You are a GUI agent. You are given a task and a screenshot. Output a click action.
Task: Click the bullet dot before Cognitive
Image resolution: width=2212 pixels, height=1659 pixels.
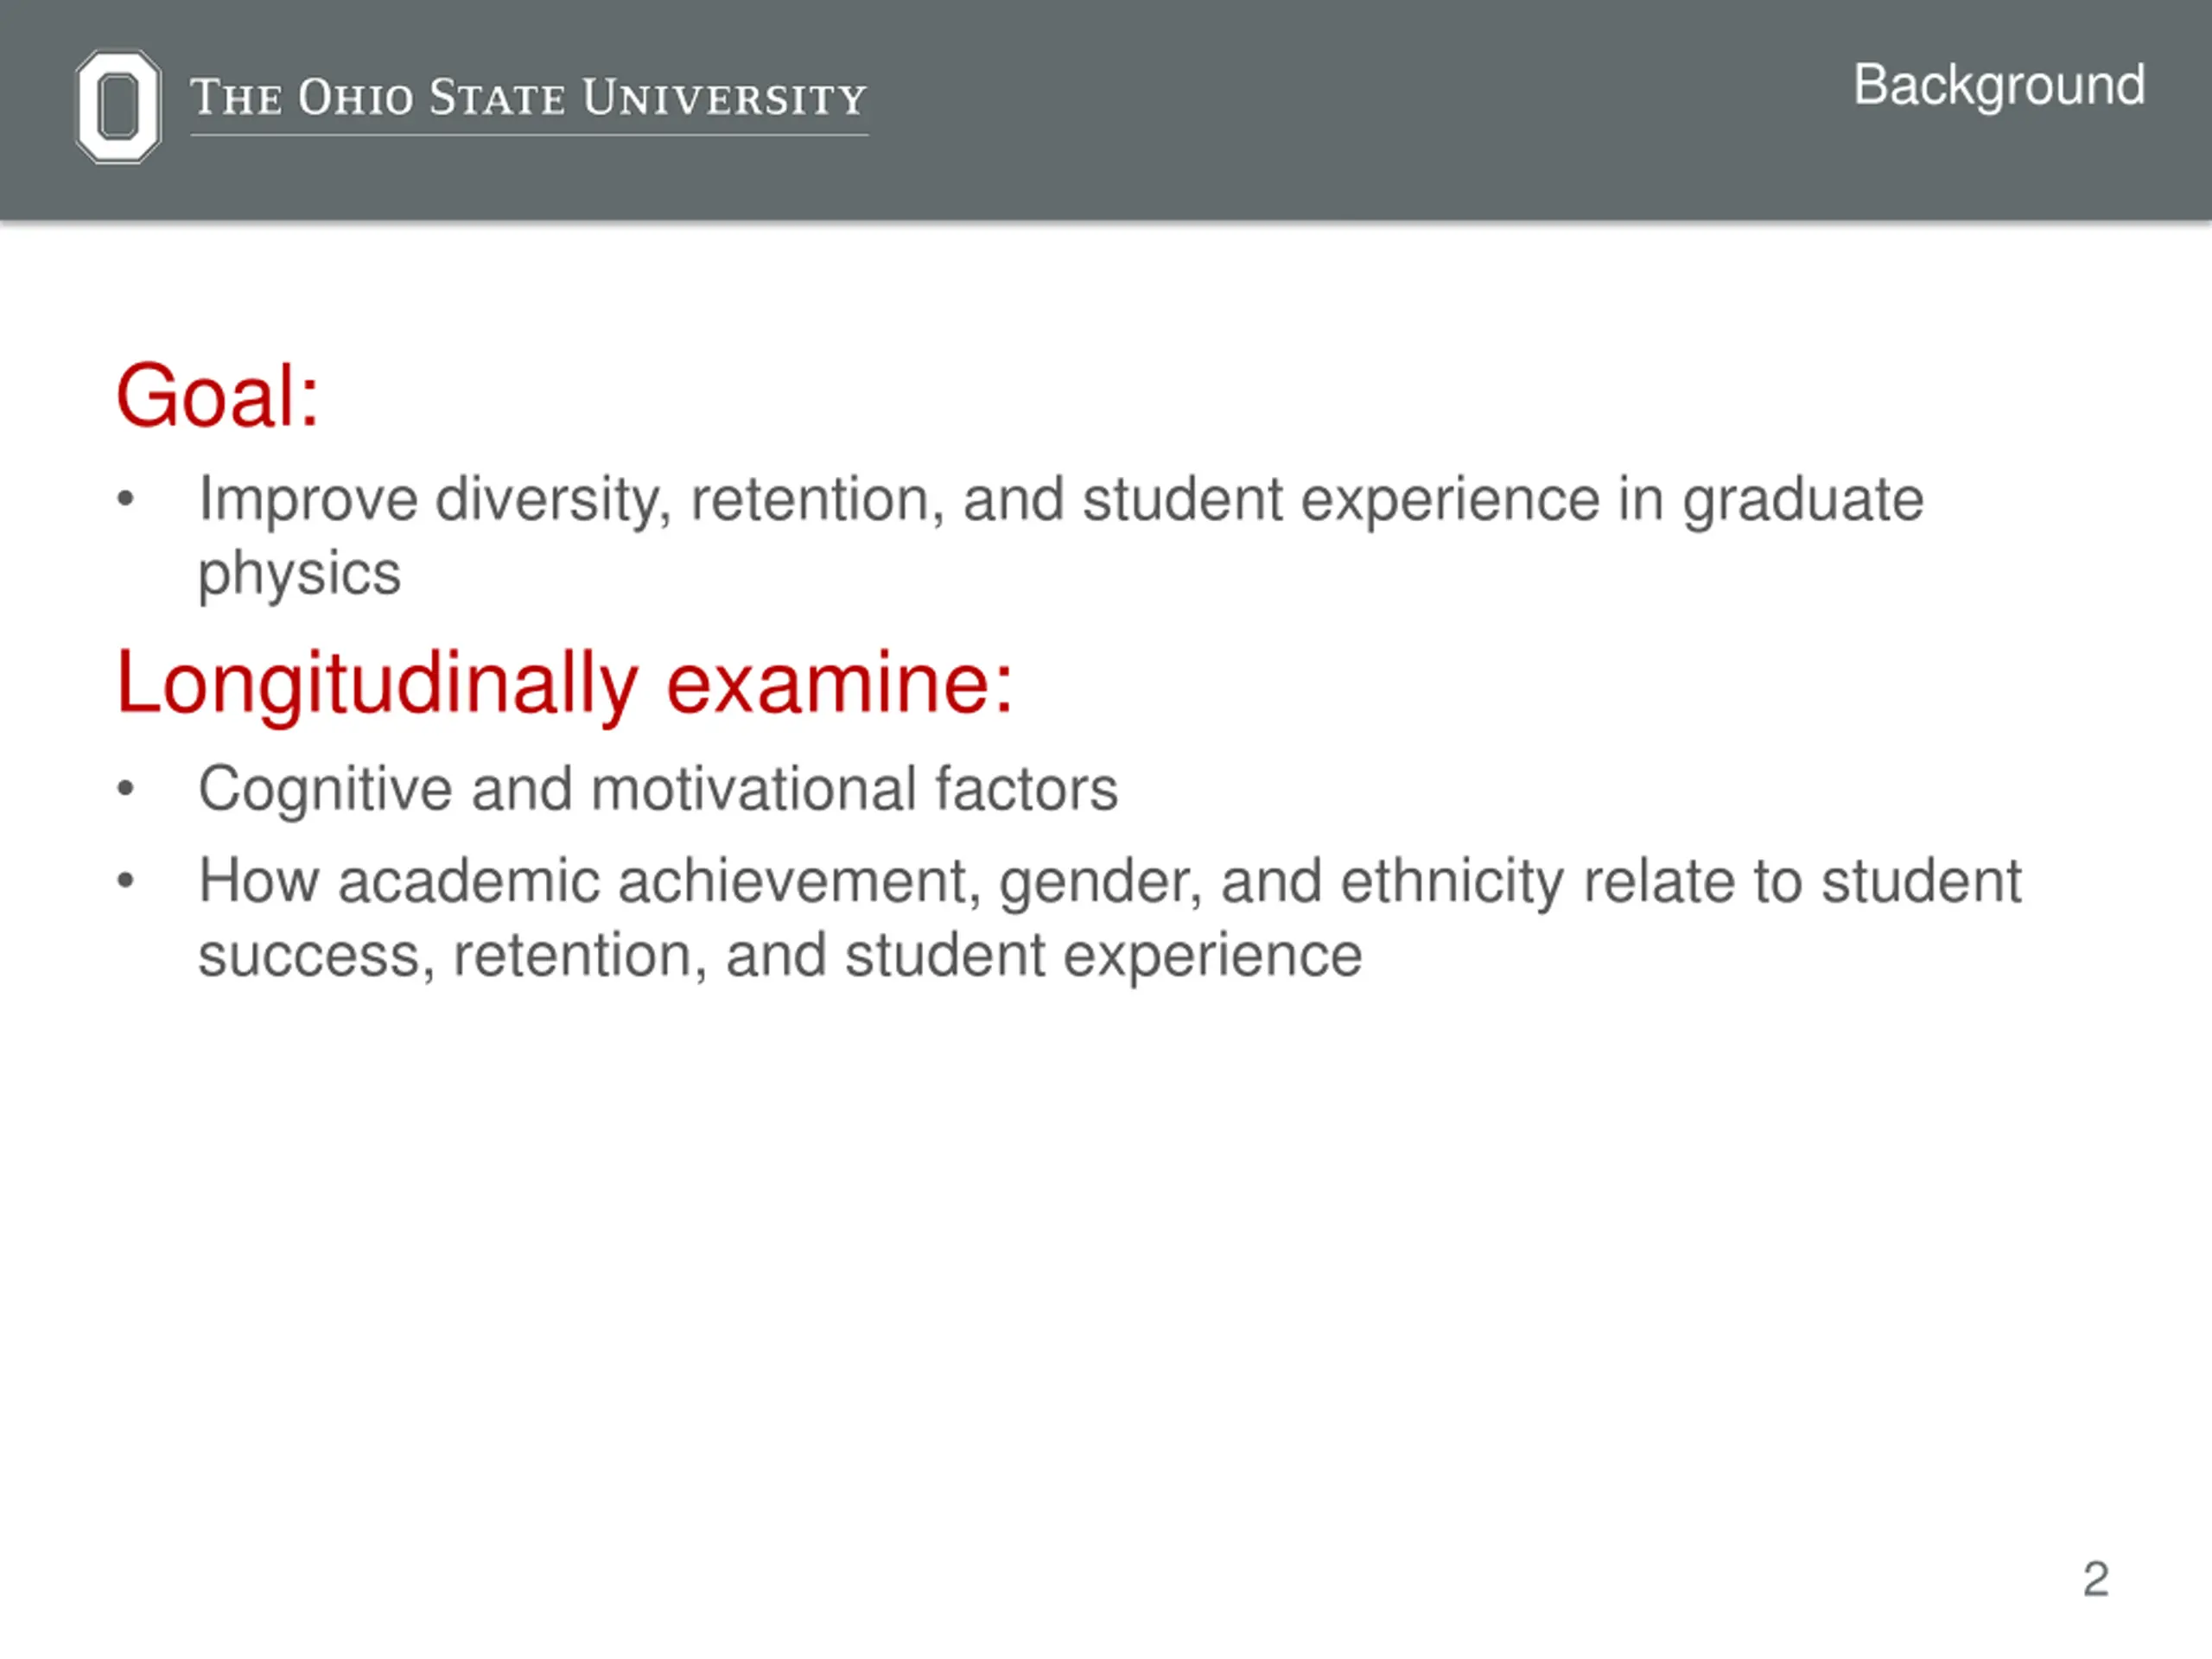[x=125, y=788]
